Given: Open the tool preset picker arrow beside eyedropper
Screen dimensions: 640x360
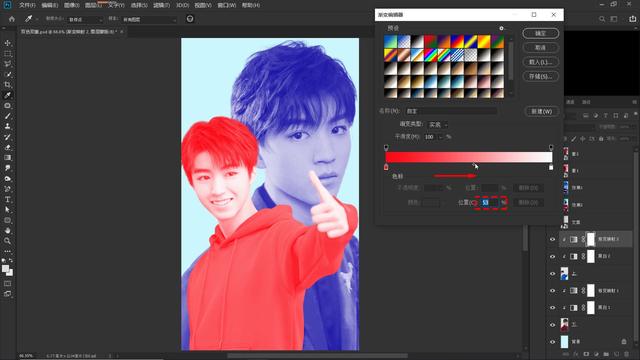Looking at the screenshot, I should point(37,19).
